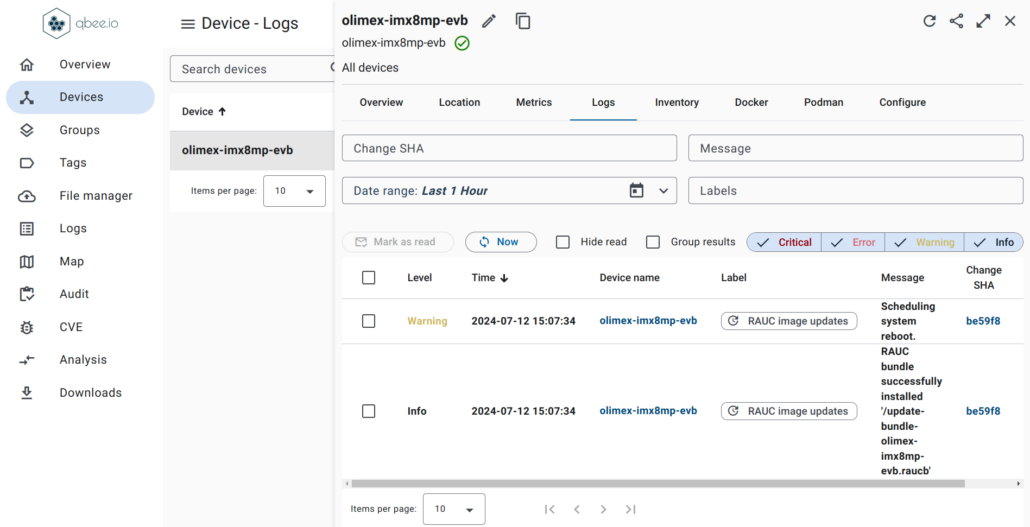Toggle the select-all logs header checkbox
The height and width of the screenshot is (527, 1030).
point(369,278)
